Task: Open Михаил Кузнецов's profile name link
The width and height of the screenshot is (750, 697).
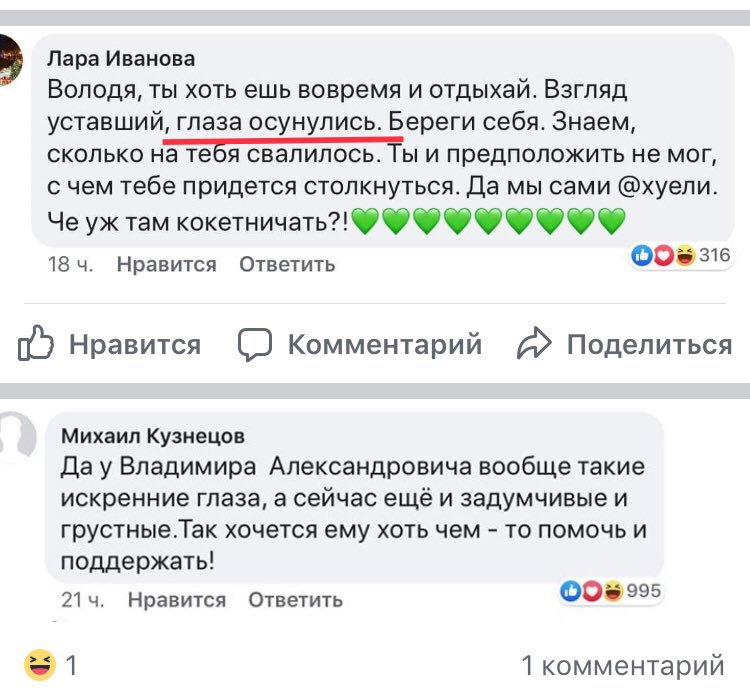Action: pyautogui.click(x=153, y=436)
